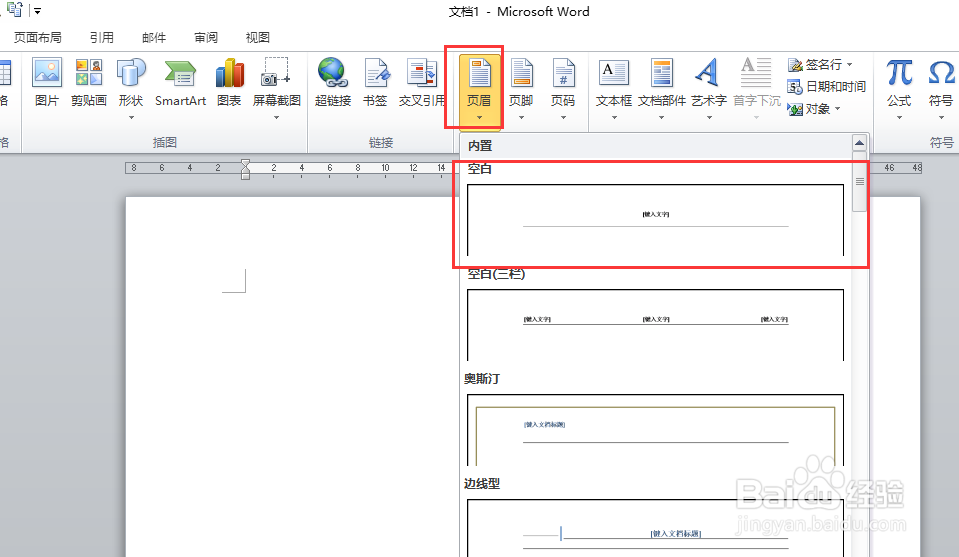The width and height of the screenshot is (959, 557).
Task: Switch to the Page Layout (页面布局) tab
Action: [38, 37]
